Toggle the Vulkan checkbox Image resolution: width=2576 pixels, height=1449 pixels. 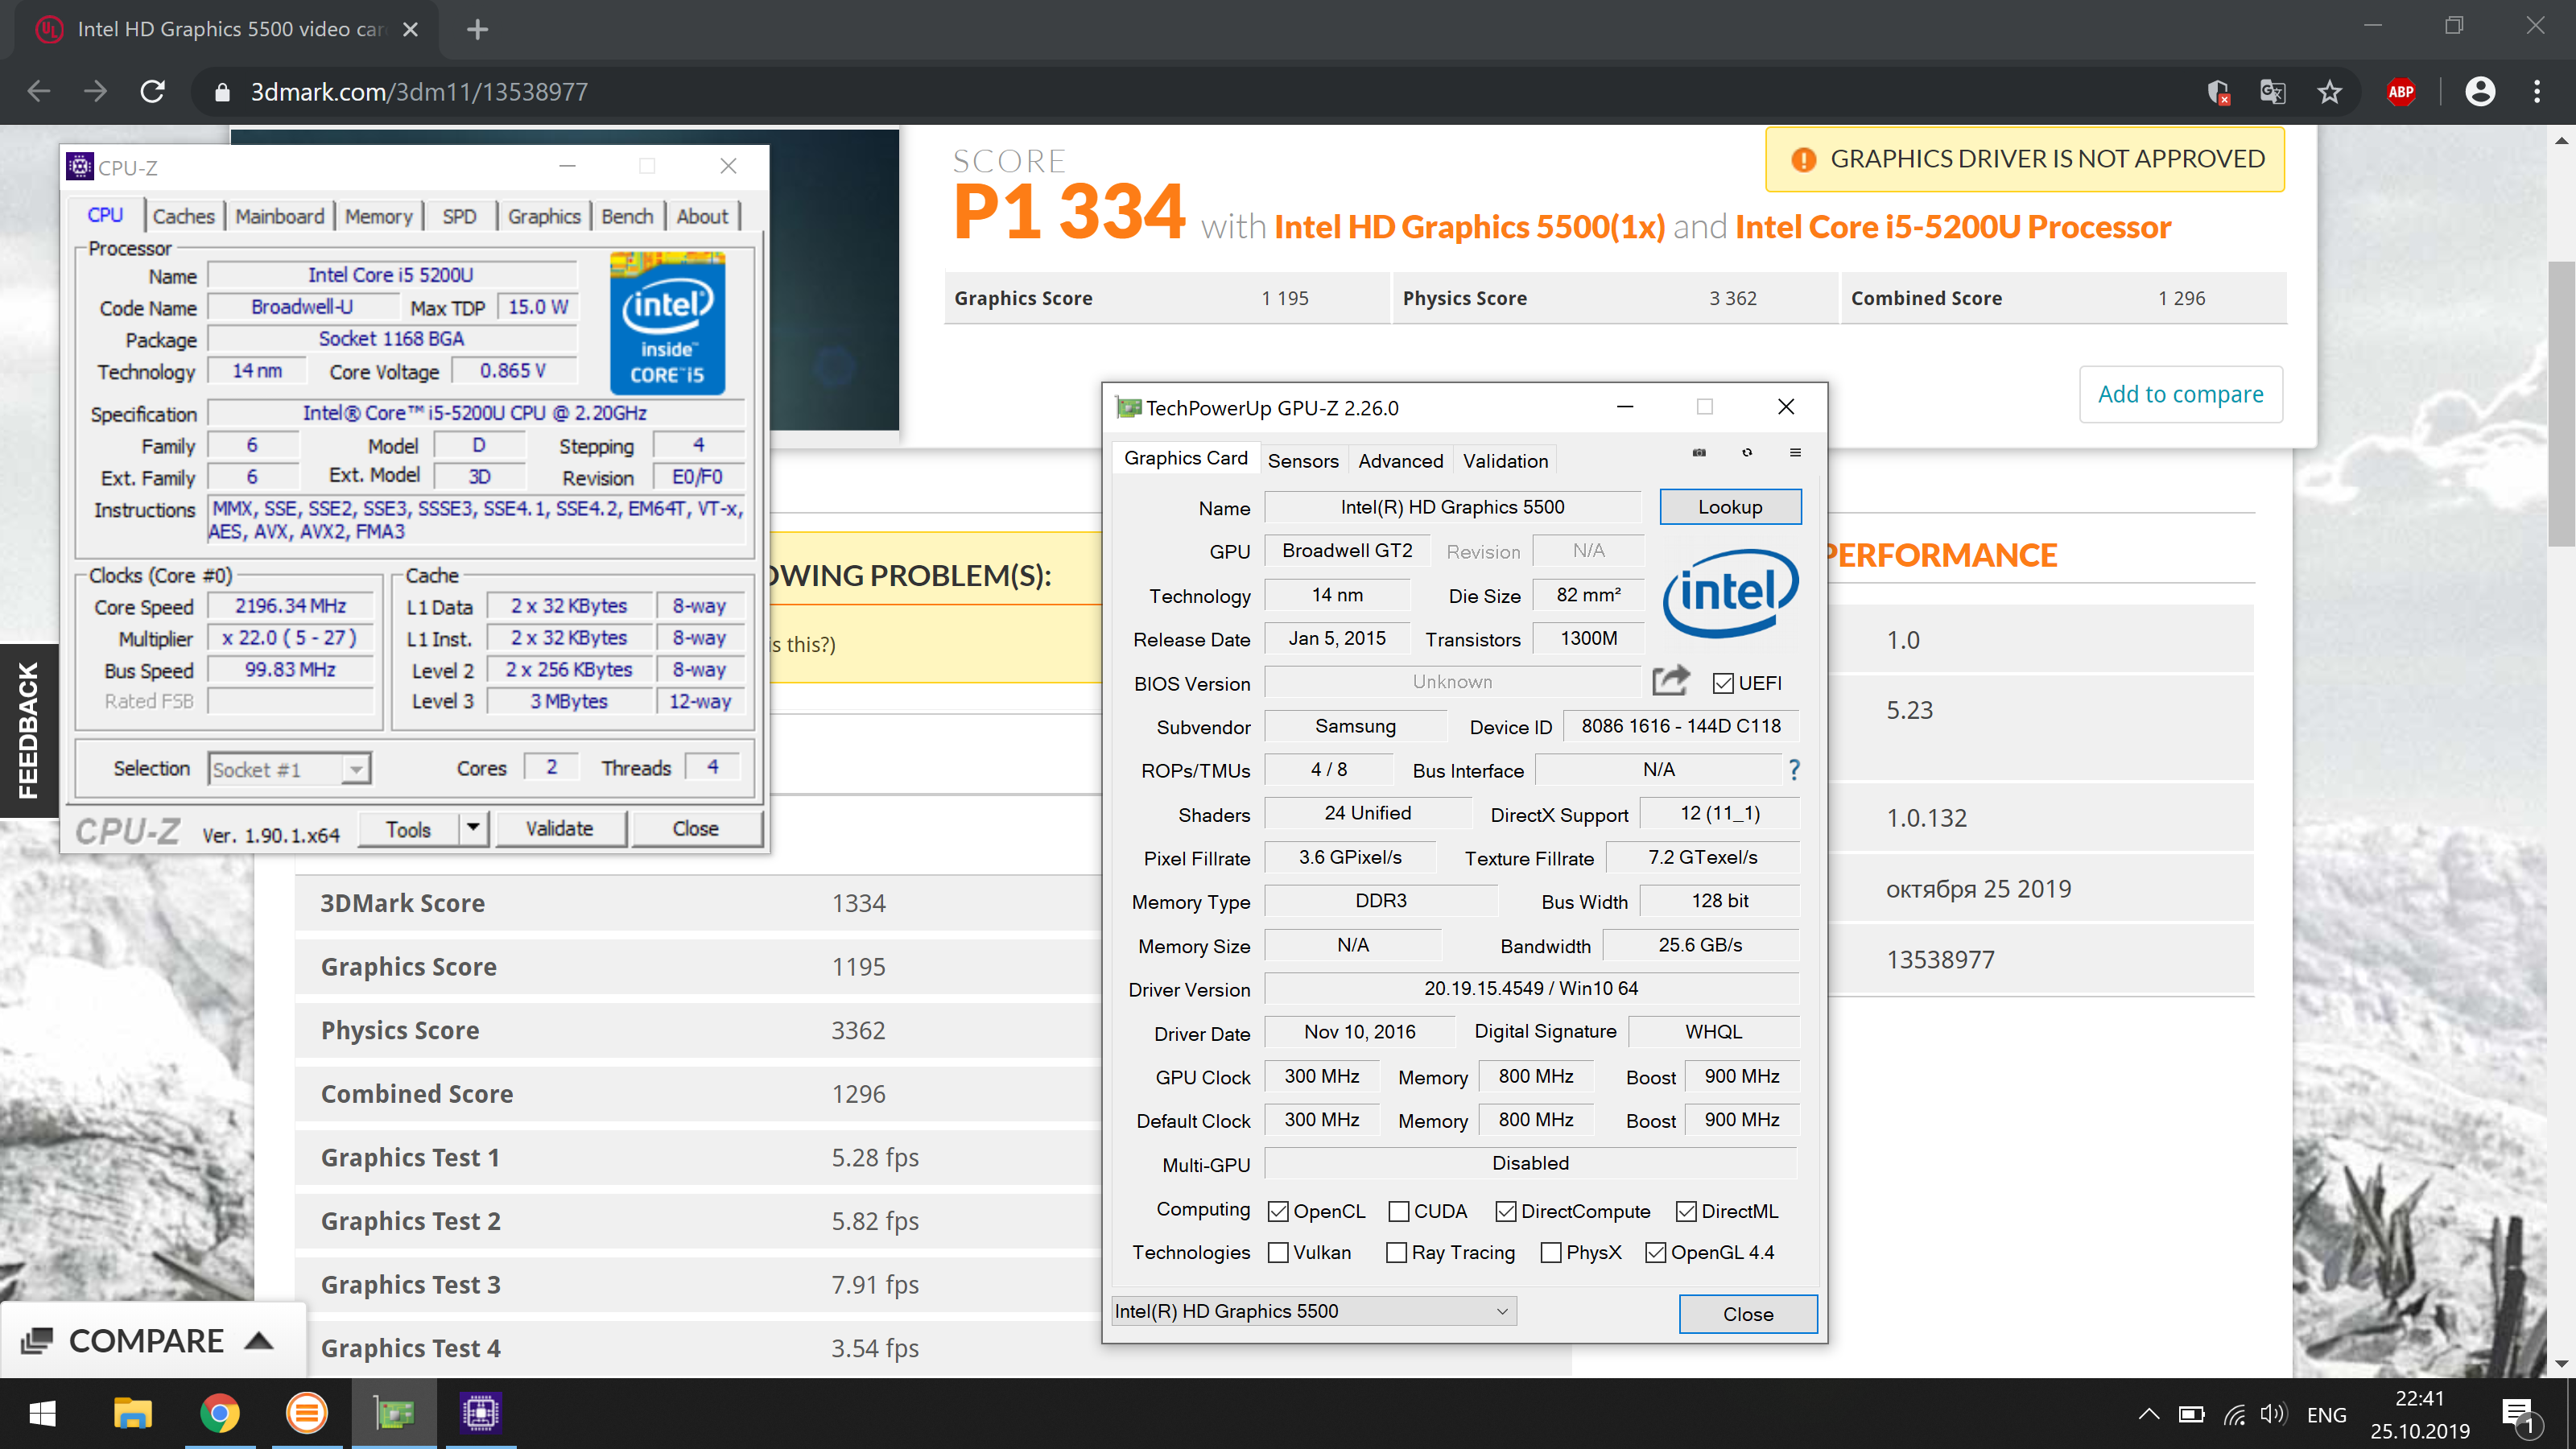coord(1277,1252)
